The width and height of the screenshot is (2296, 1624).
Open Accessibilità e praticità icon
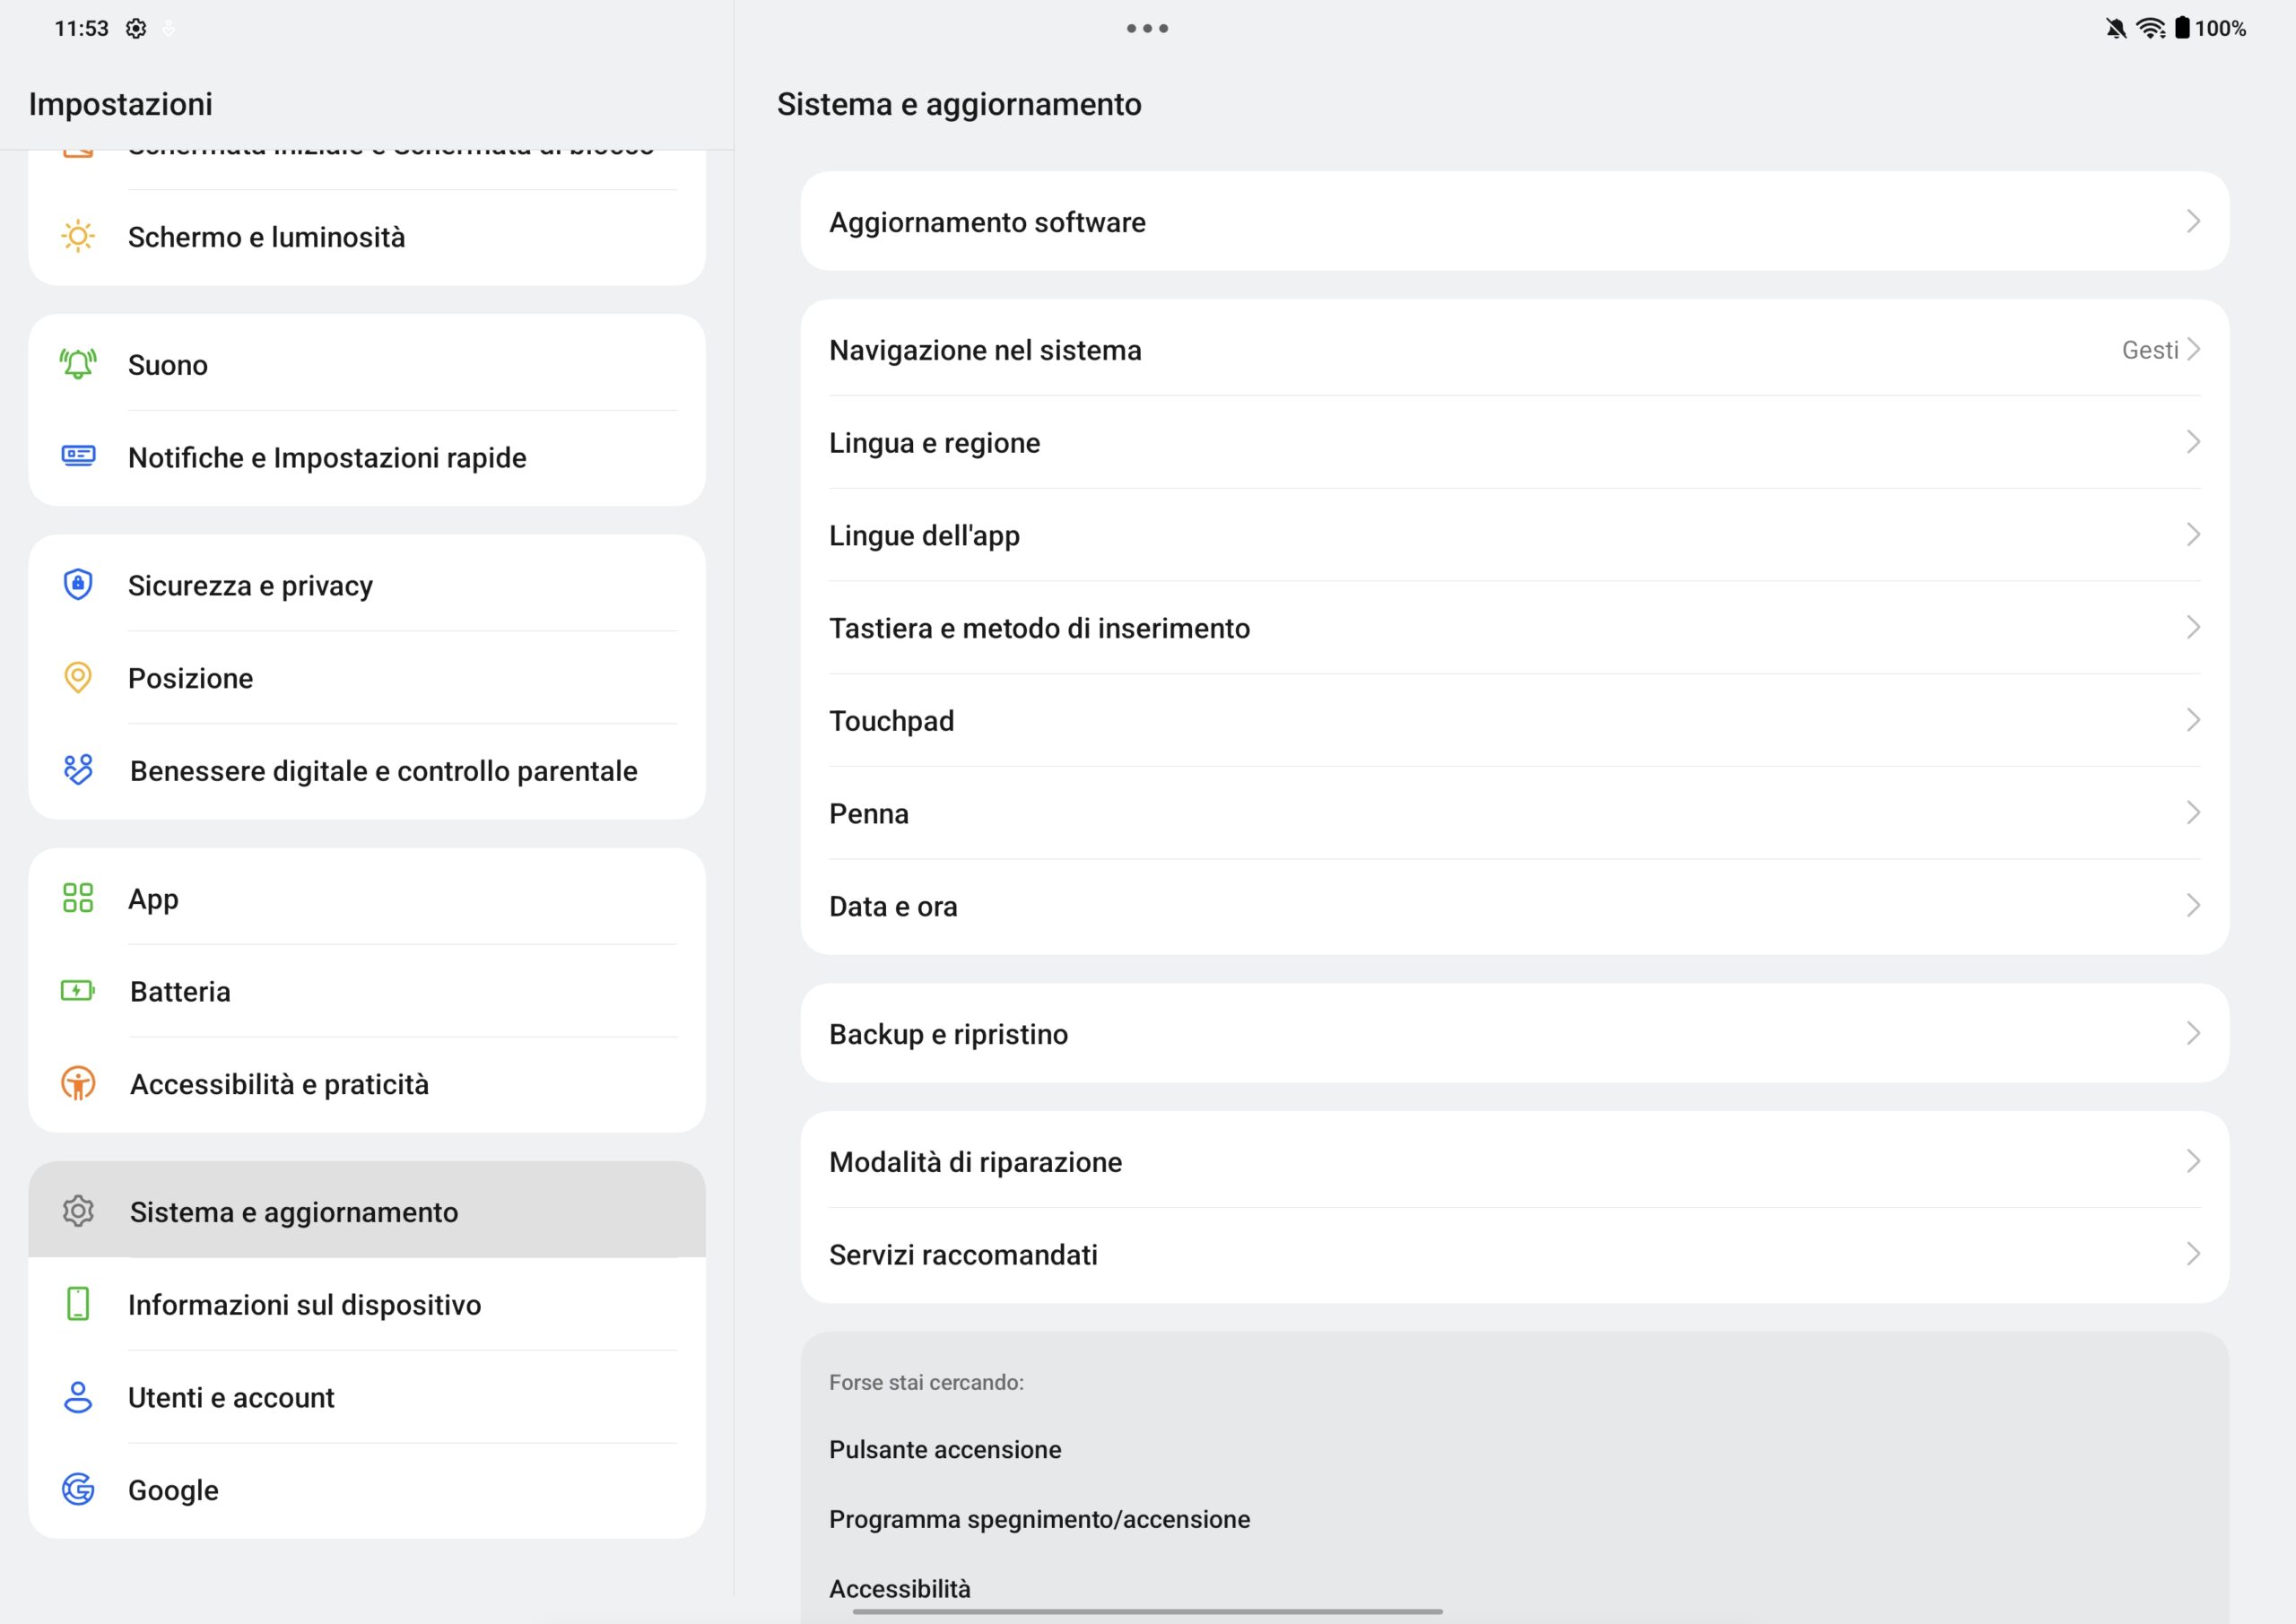[x=78, y=1083]
